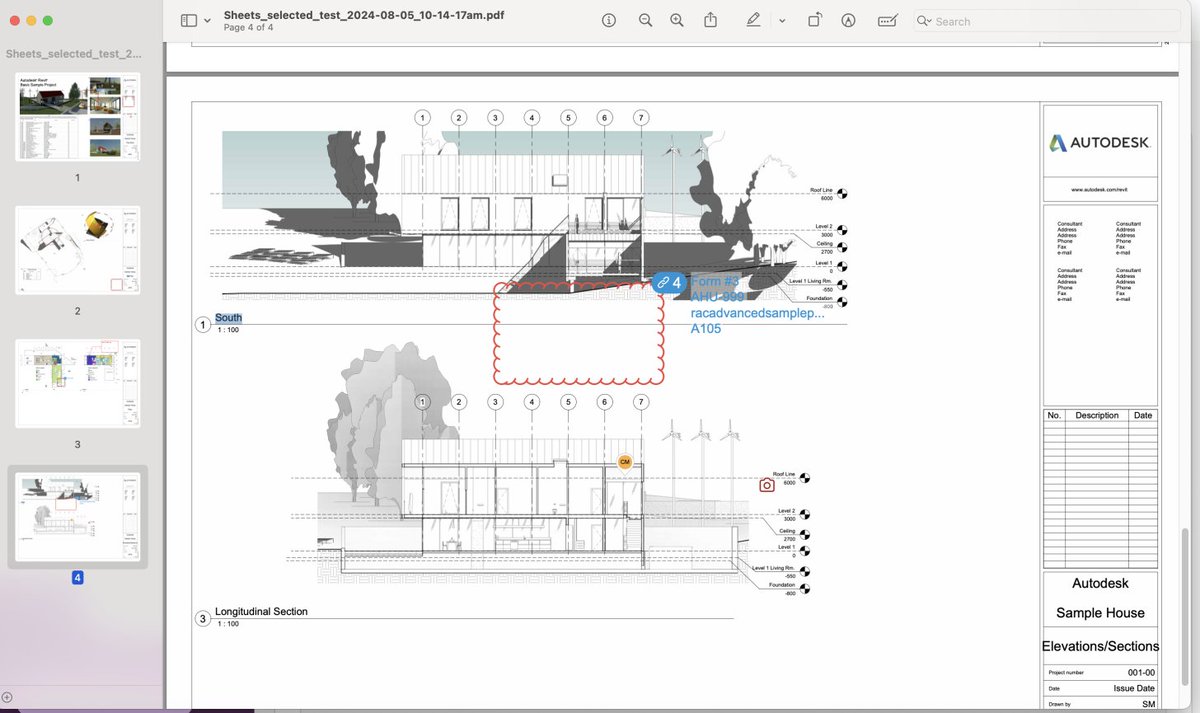
Task: Click the Autodesk logo in title block
Action: [1100, 143]
